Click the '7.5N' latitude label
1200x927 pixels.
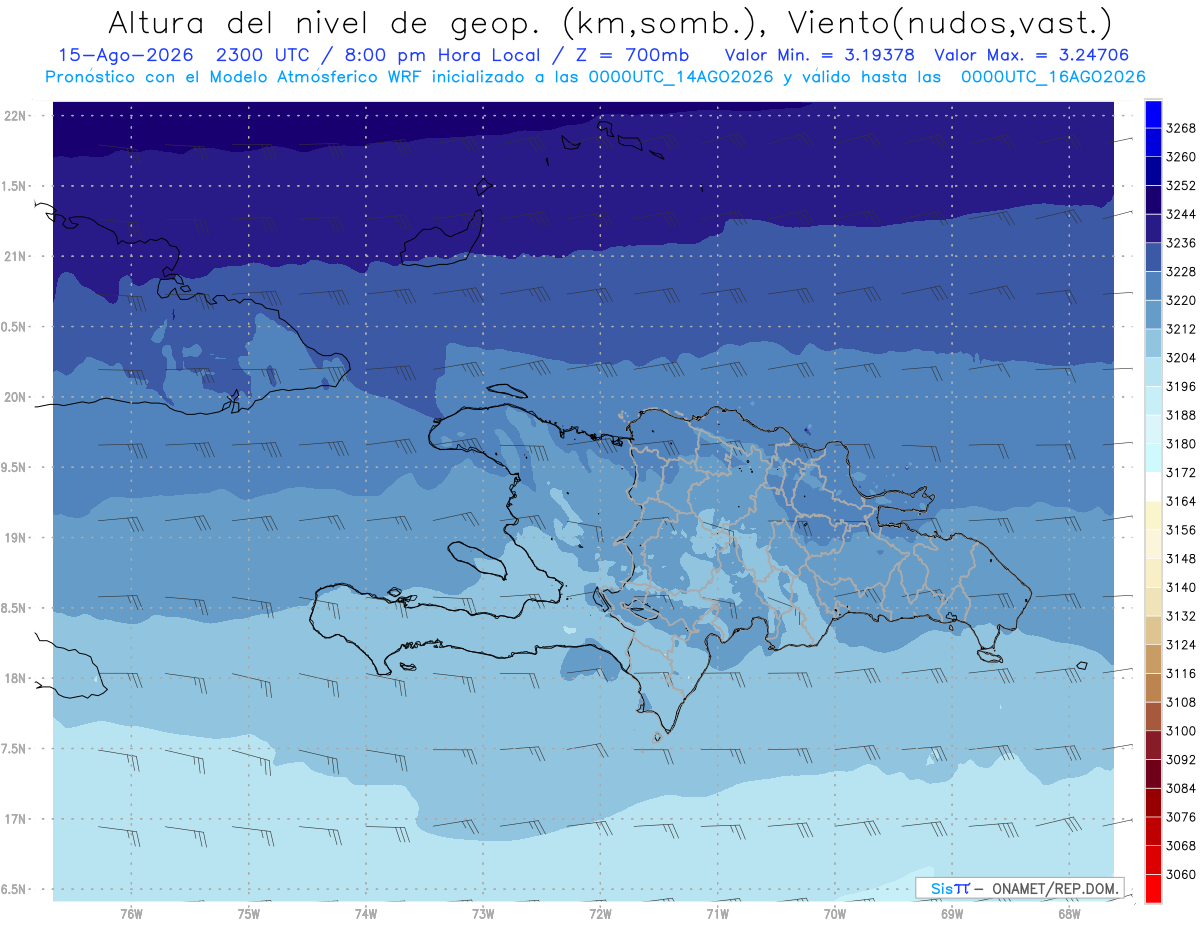pyautogui.click(x=15, y=749)
